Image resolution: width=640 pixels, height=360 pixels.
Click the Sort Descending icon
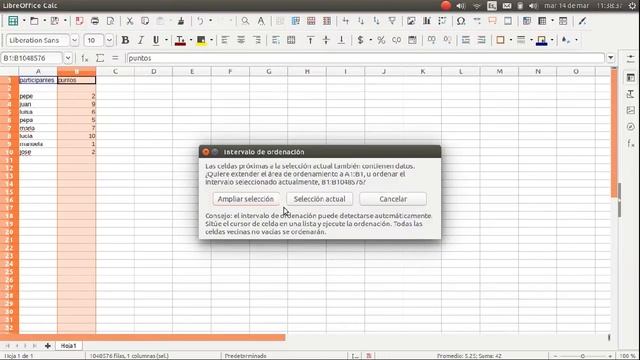pos(376,21)
